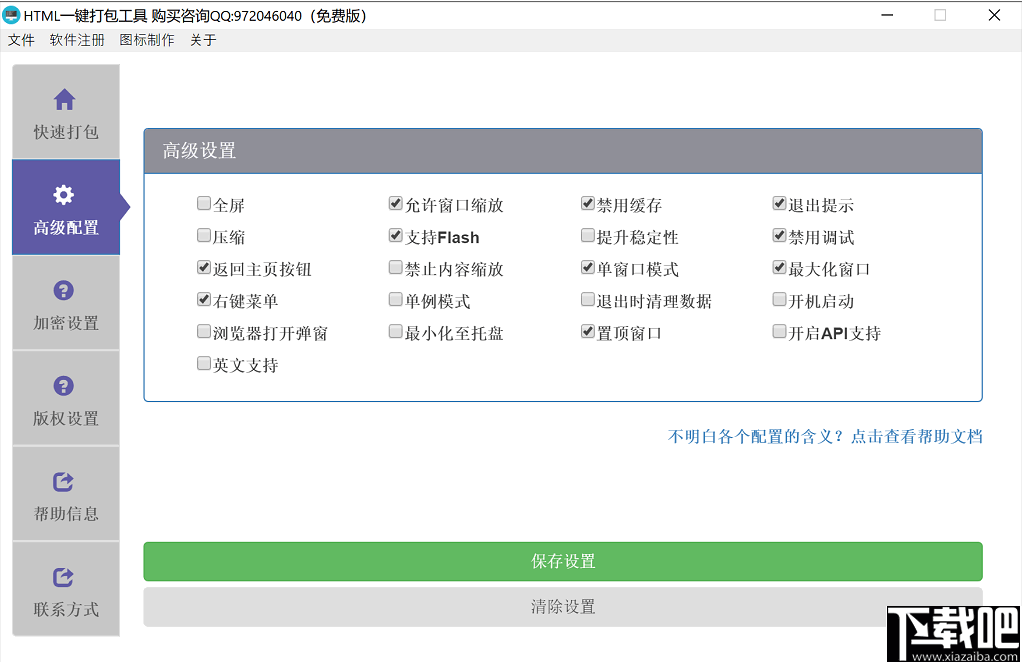Enable 最小化至托盘
The height and width of the screenshot is (662, 1022).
pyautogui.click(x=396, y=331)
